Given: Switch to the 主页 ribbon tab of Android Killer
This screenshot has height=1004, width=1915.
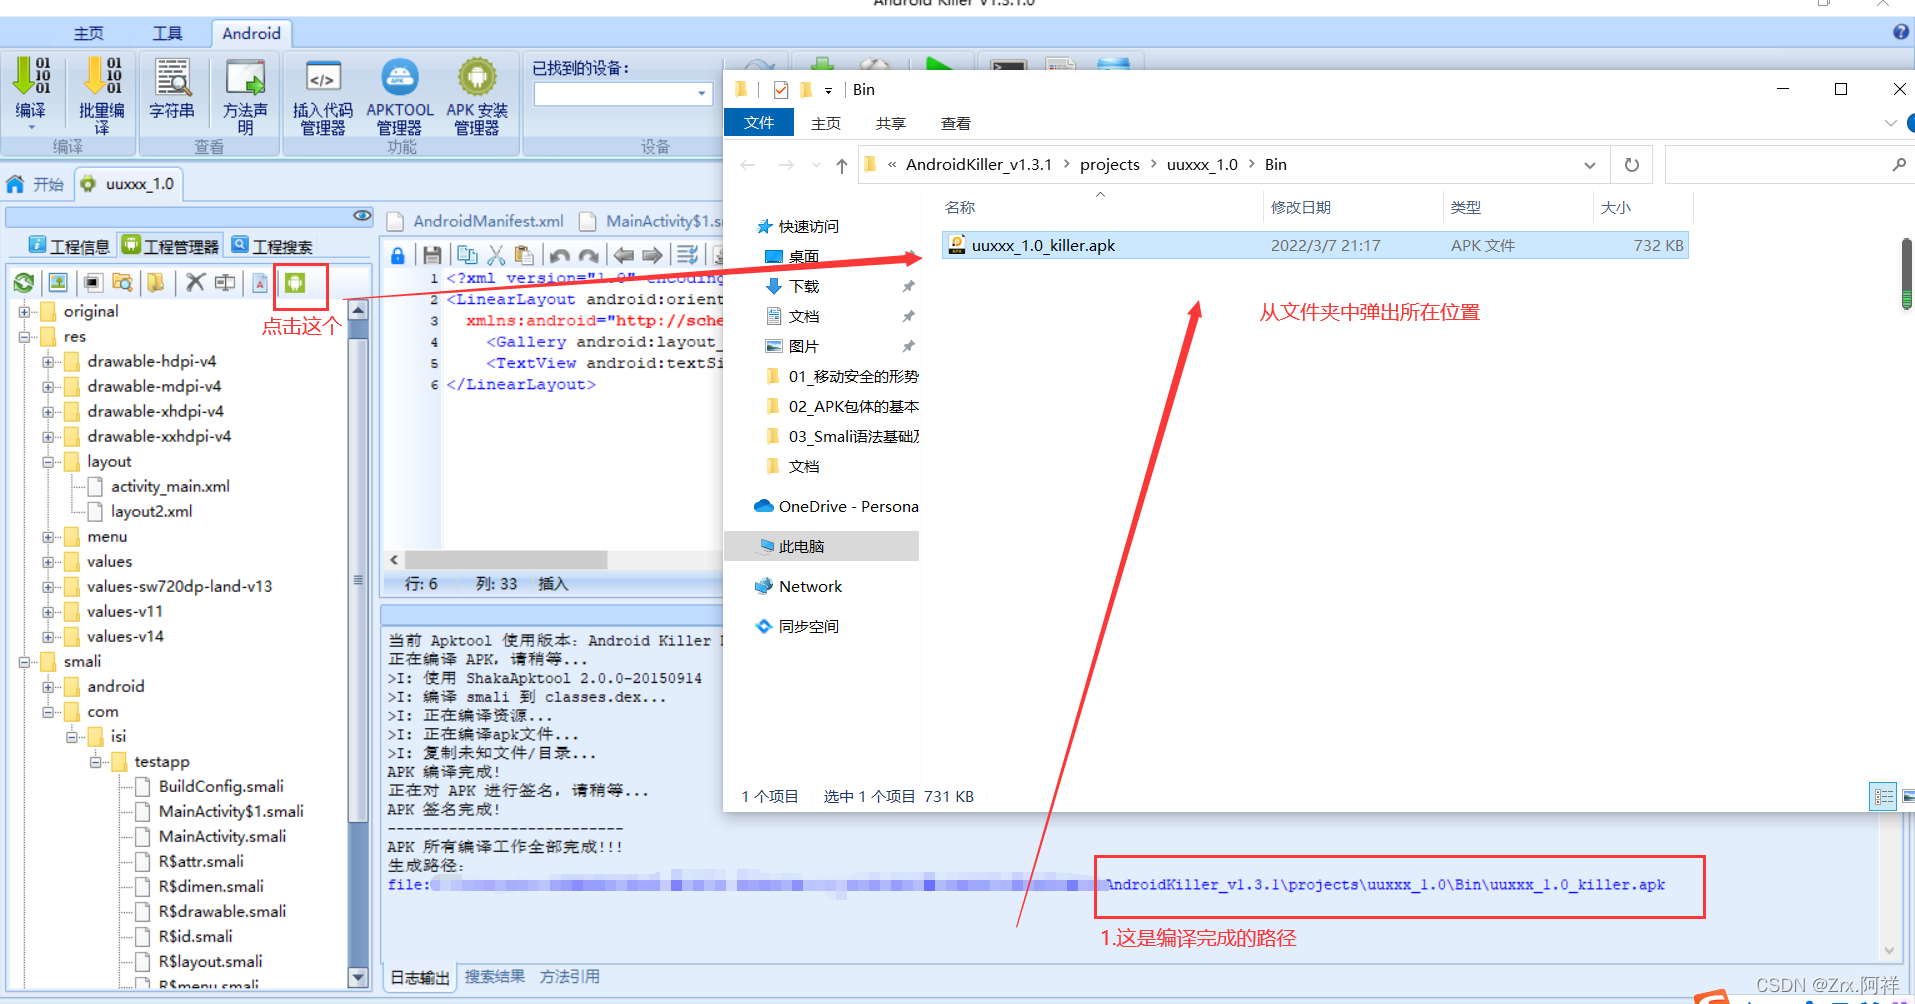Looking at the screenshot, I should [89, 33].
